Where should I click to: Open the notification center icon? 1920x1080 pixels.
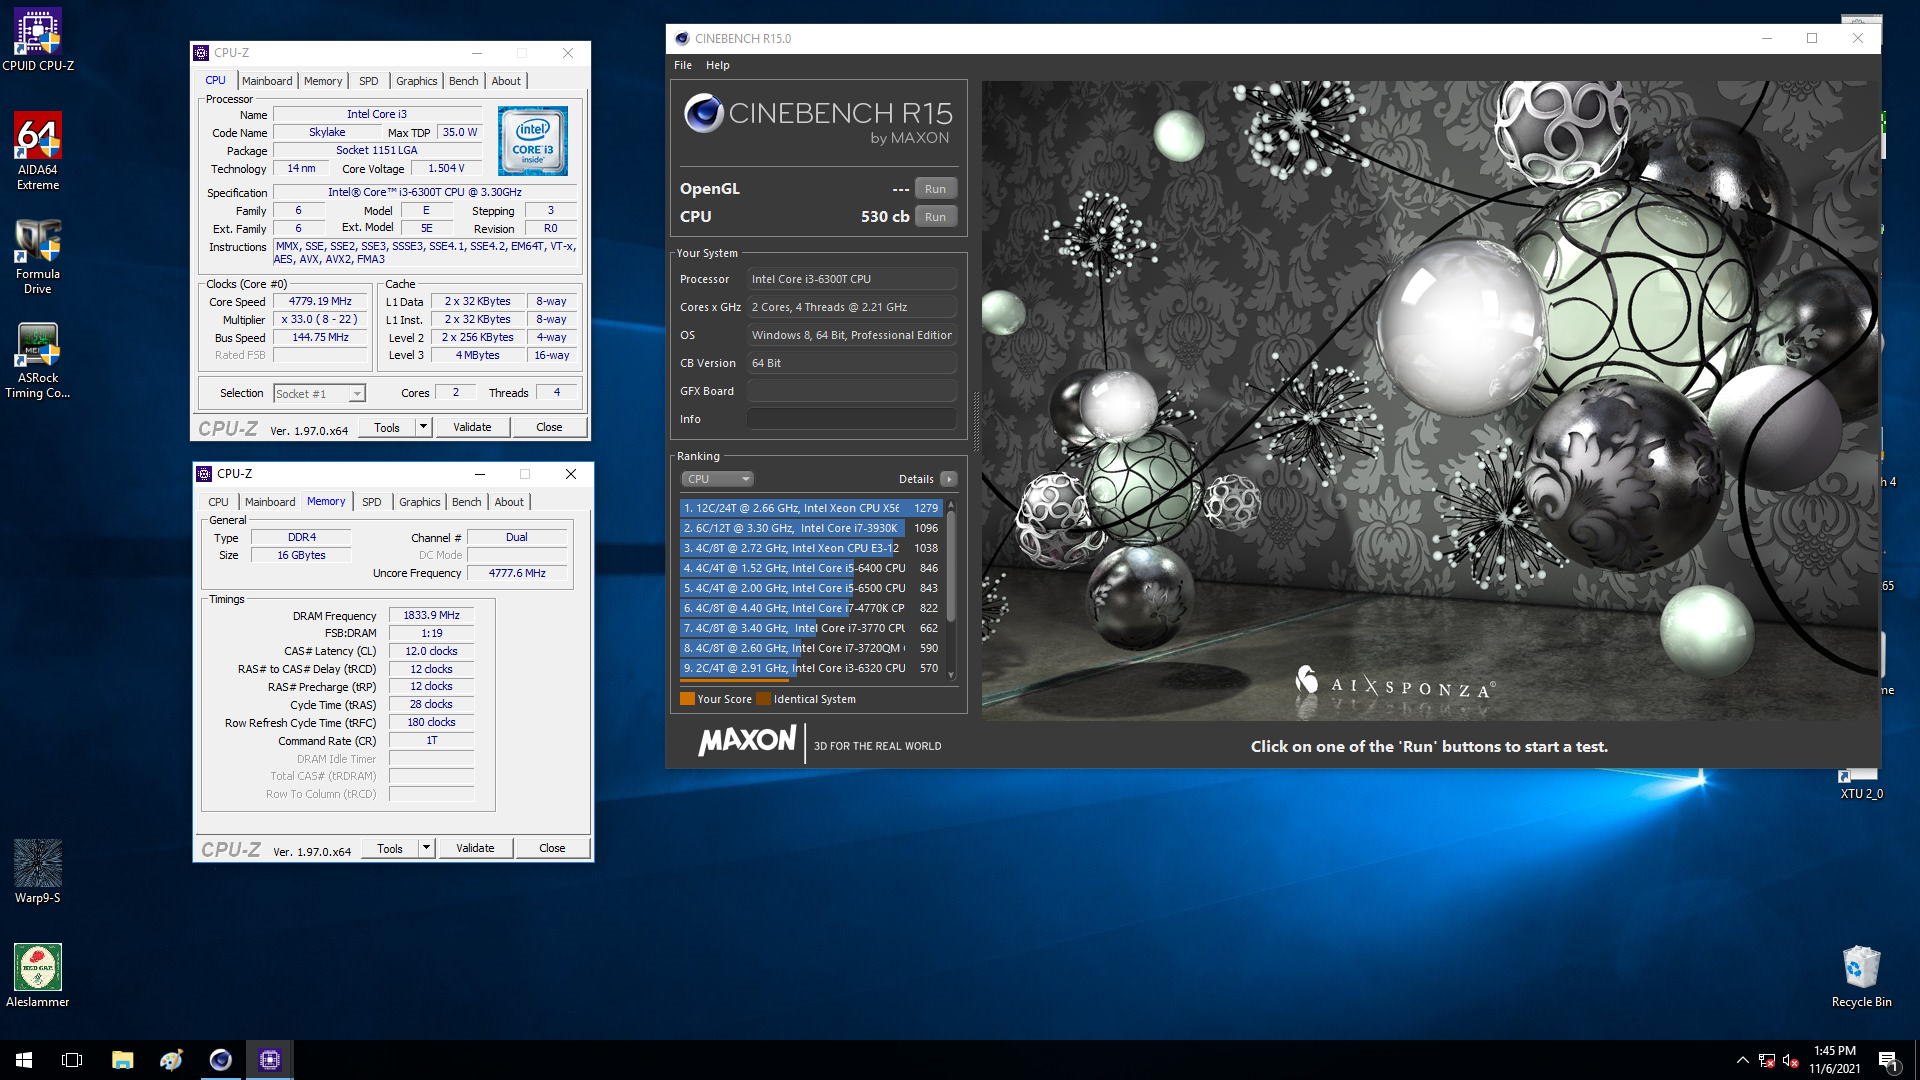pyautogui.click(x=1888, y=1060)
